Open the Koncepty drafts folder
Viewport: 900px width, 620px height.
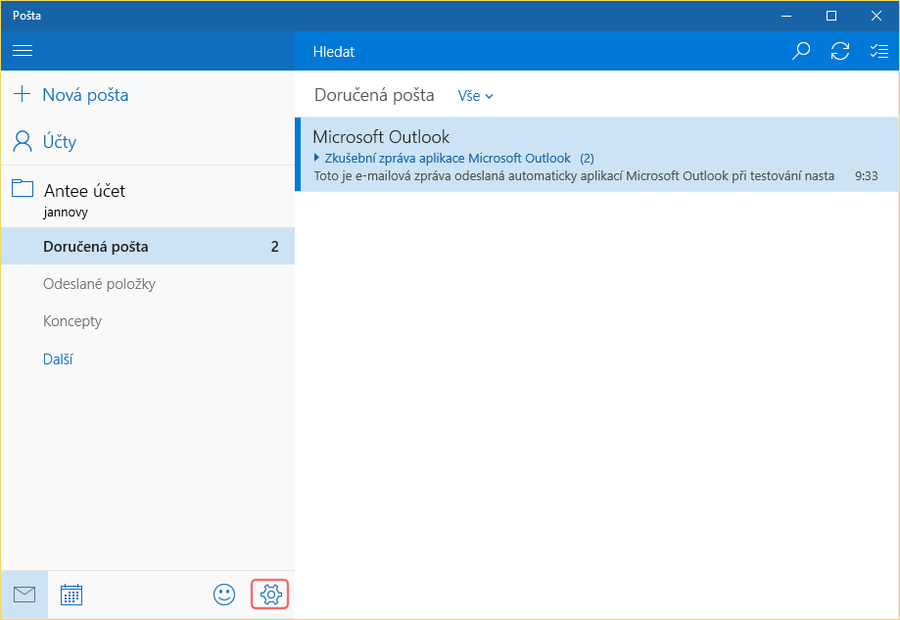click(x=72, y=321)
